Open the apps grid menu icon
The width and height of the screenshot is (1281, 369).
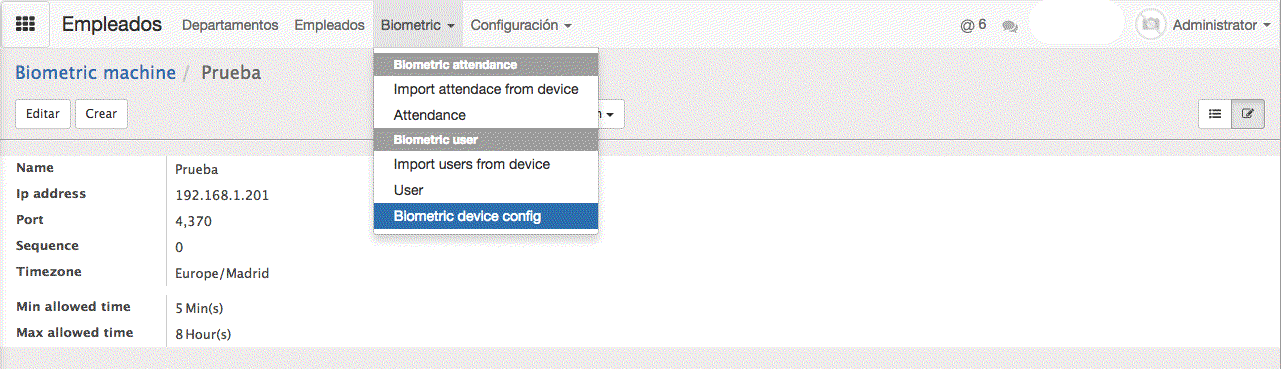[x=26, y=24]
